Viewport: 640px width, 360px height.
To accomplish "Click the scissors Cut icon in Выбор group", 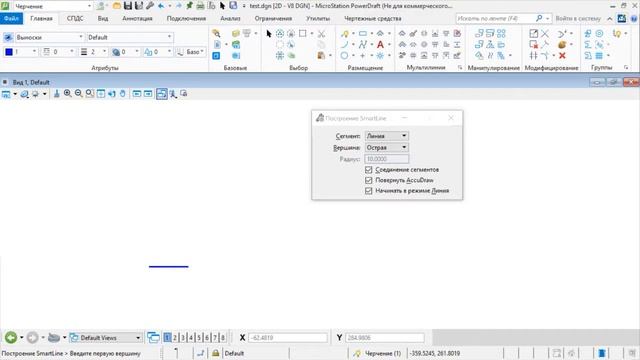I will tap(322, 33).
